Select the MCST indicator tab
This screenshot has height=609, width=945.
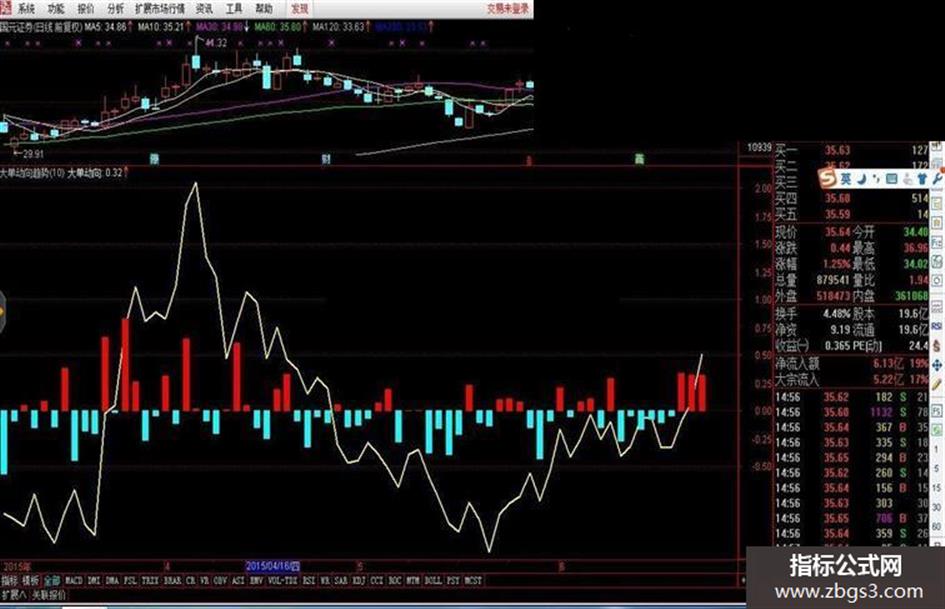click(x=473, y=581)
